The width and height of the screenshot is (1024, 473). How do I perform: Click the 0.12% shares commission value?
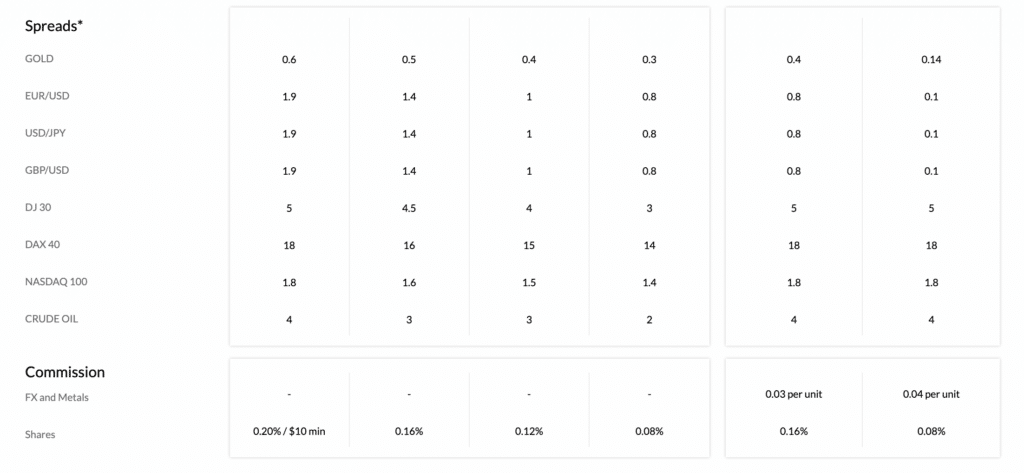(x=529, y=432)
